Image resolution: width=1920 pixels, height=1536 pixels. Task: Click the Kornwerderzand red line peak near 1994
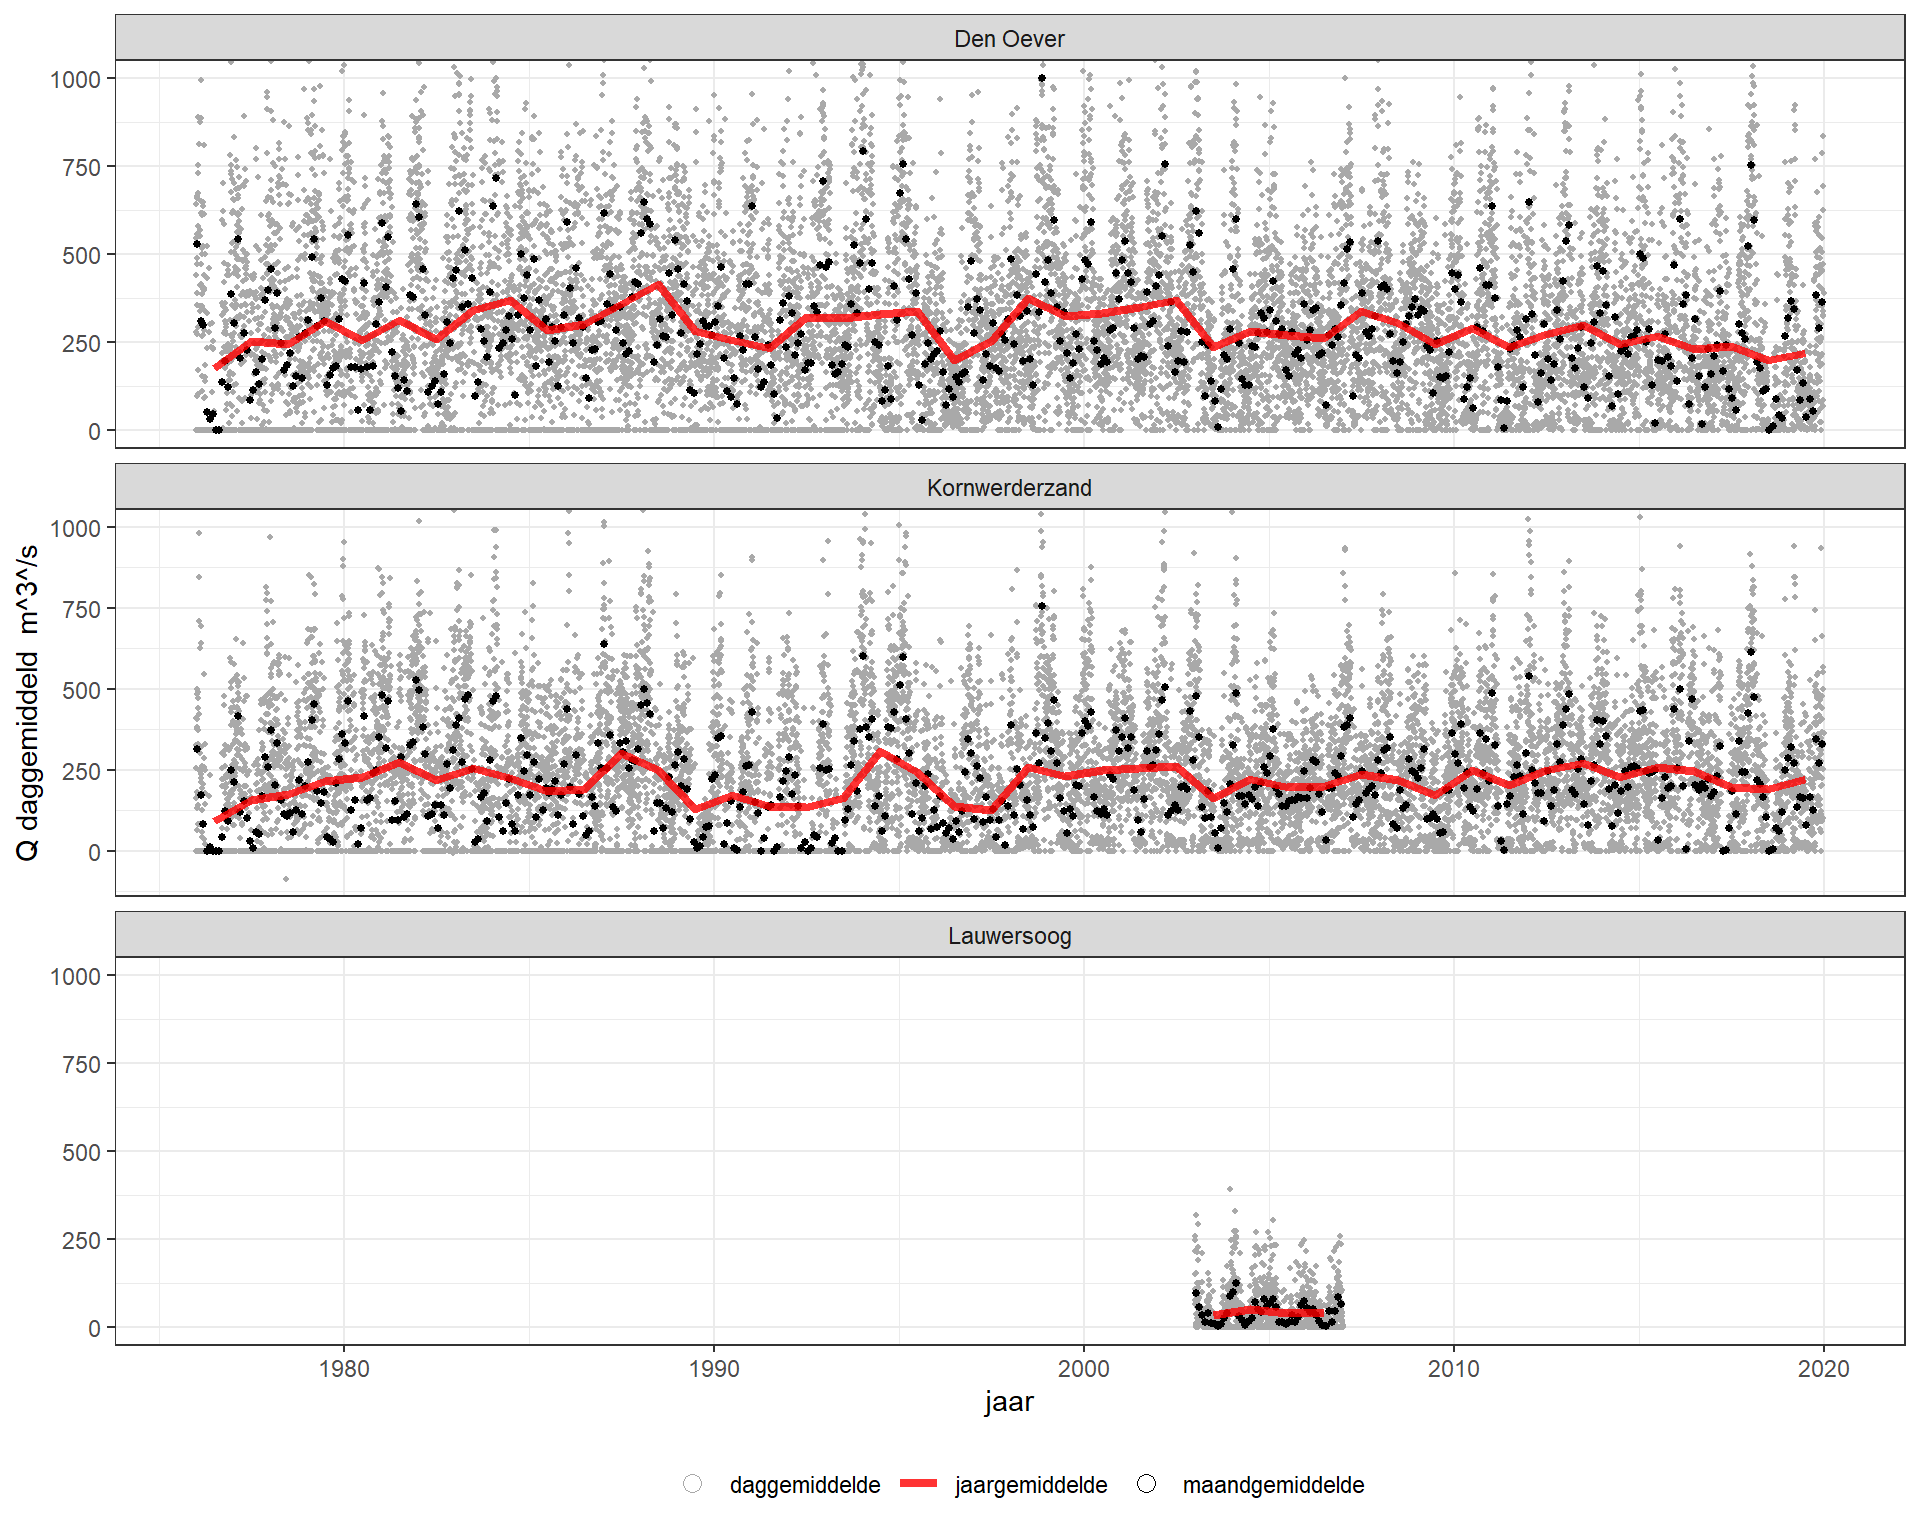pyautogui.click(x=880, y=751)
